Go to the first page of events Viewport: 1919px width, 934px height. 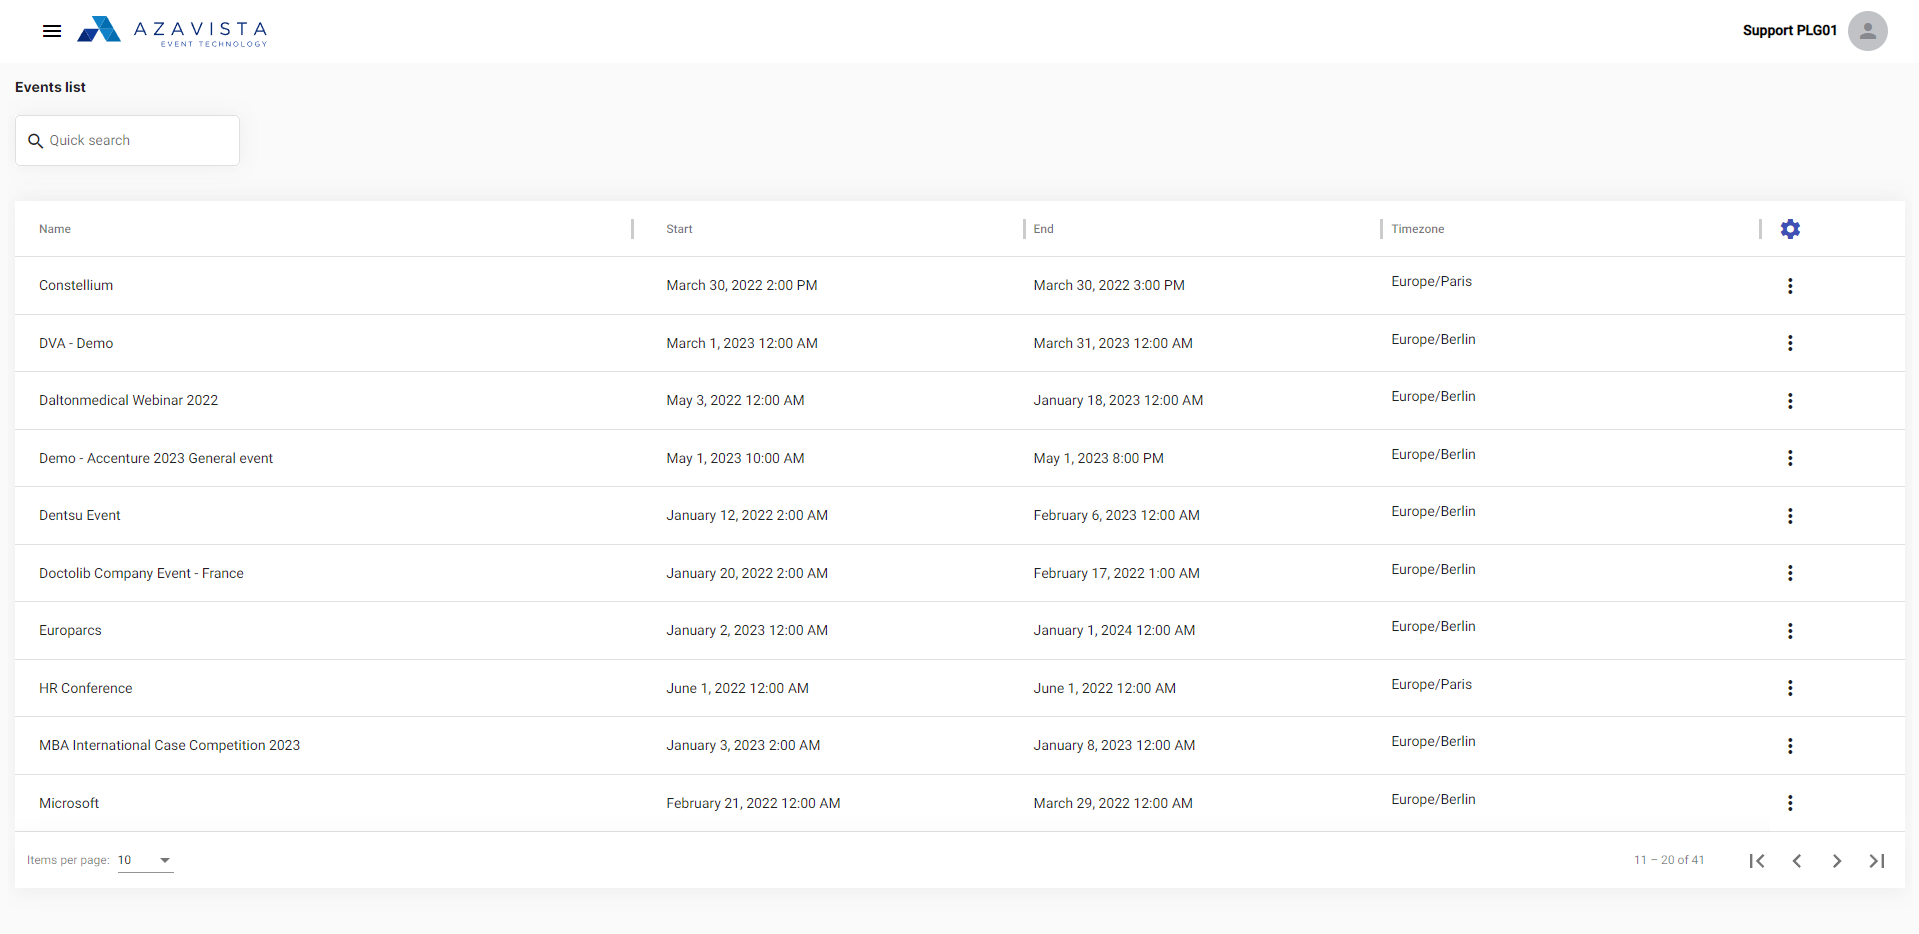pyautogui.click(x=1757, y=861)
